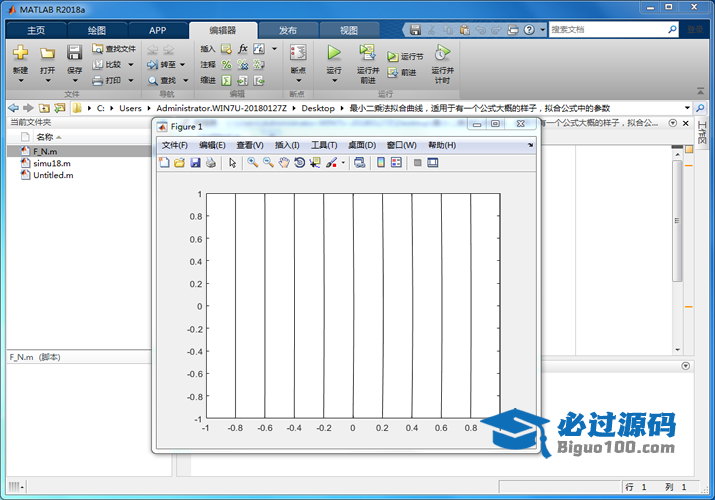
Task: Select the Pan hand tool in Figure 1
Action: 284,162
